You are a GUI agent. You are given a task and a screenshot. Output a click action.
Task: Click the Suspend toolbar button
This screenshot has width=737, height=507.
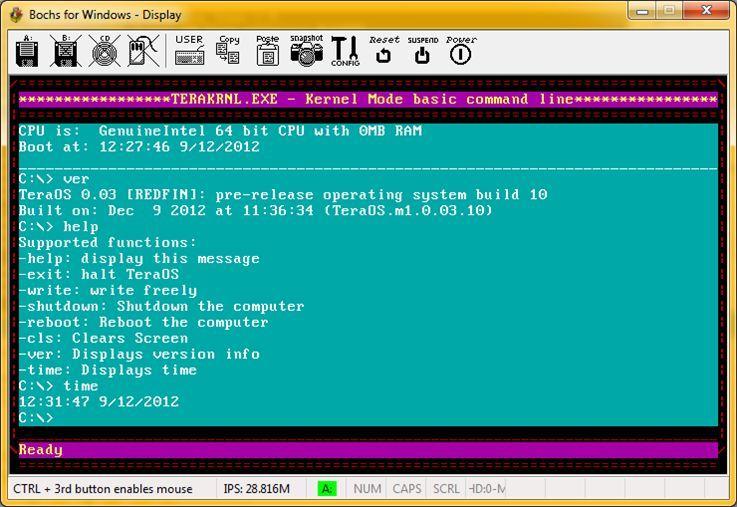pos(422,50)
